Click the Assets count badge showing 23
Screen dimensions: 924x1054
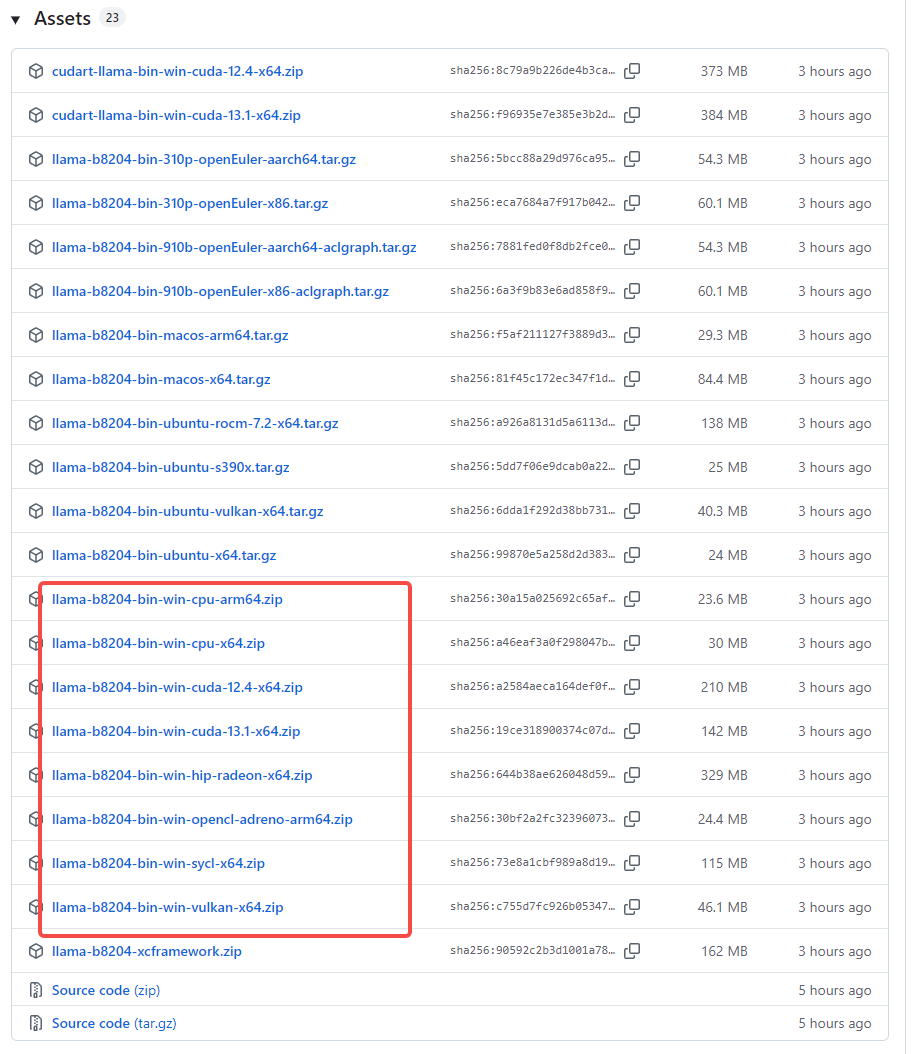[x=112, y=18]
